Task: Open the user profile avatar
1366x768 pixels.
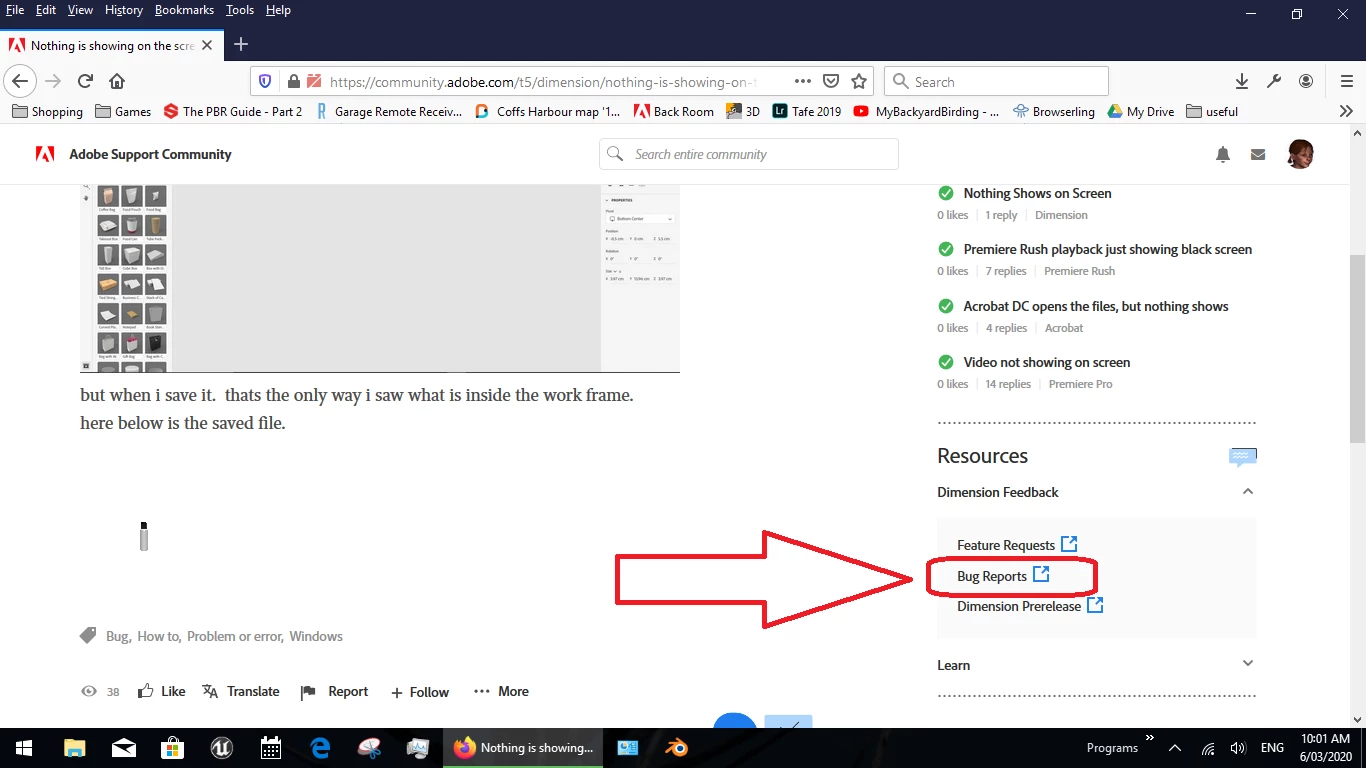Action: click(1300, 154)
